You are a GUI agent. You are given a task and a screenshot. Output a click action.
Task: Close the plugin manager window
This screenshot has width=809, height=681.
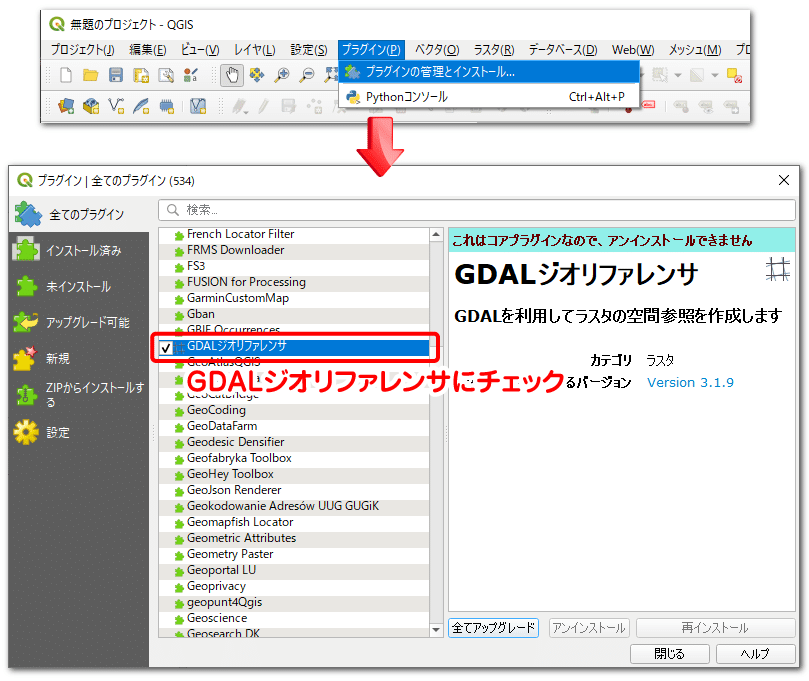coord(784,180)
